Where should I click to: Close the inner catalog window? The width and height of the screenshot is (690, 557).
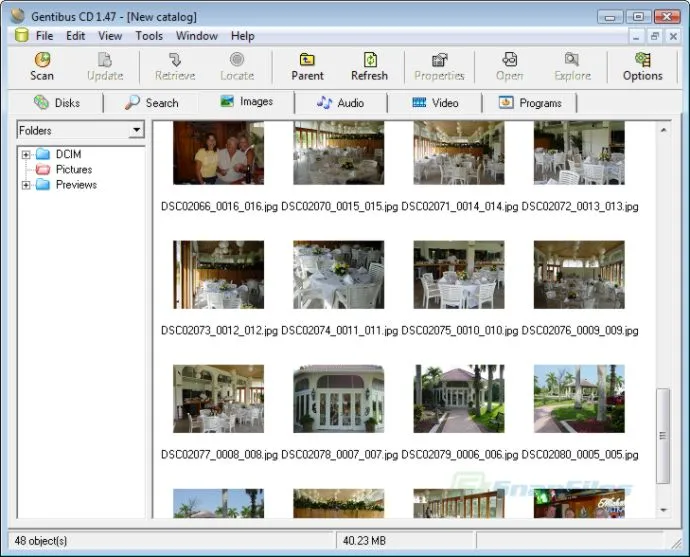tap(673, 36)
